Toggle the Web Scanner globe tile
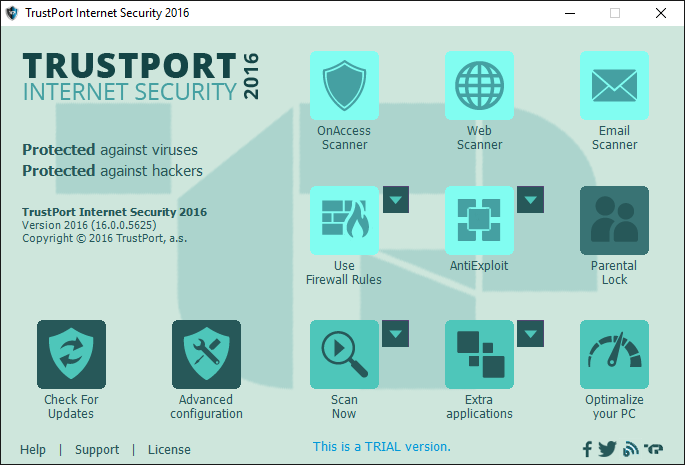 (x=479, y=86)
